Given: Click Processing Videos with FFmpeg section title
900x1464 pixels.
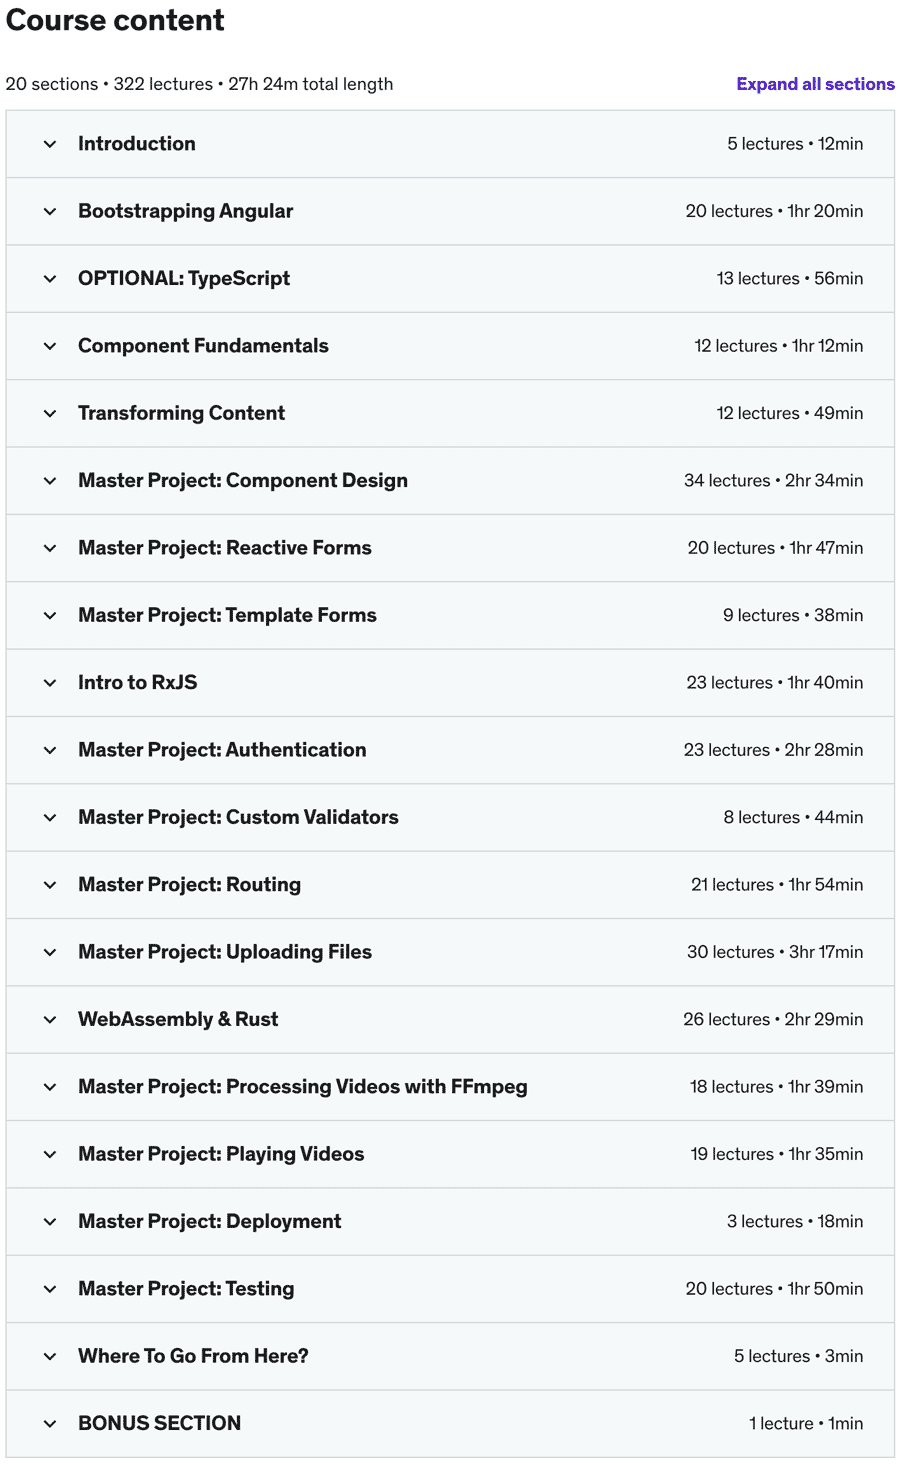Looking at the screenshot, I should (x=377, y=1087).
